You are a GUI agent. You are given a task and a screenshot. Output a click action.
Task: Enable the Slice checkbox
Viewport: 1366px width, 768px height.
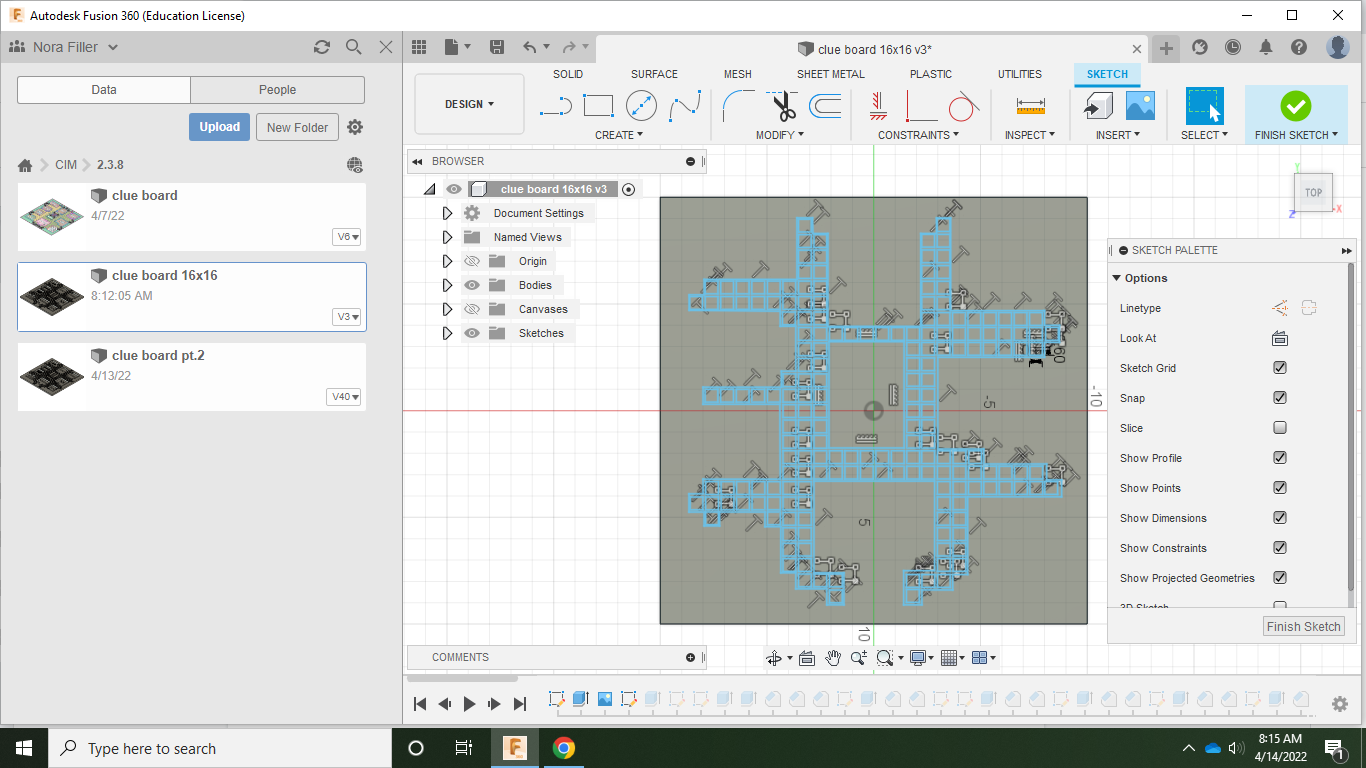click(1280, 428)
